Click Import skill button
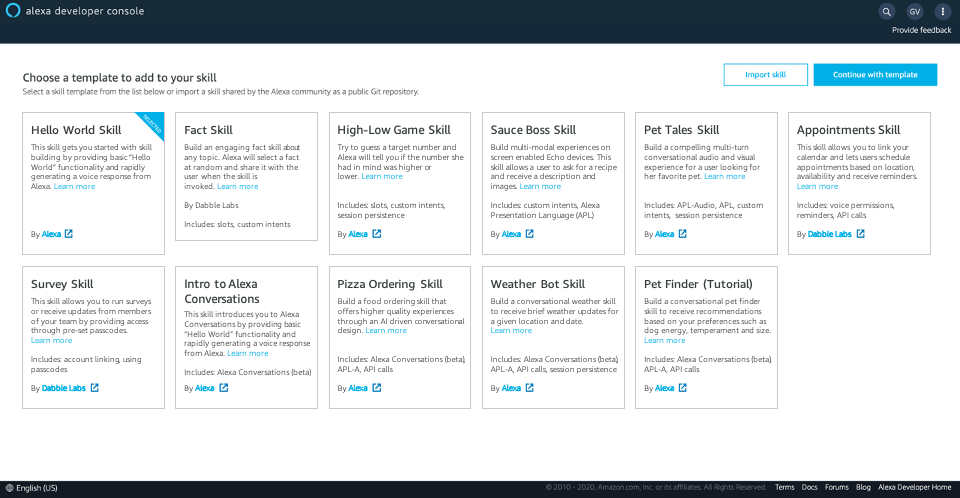 click(765, 75)
